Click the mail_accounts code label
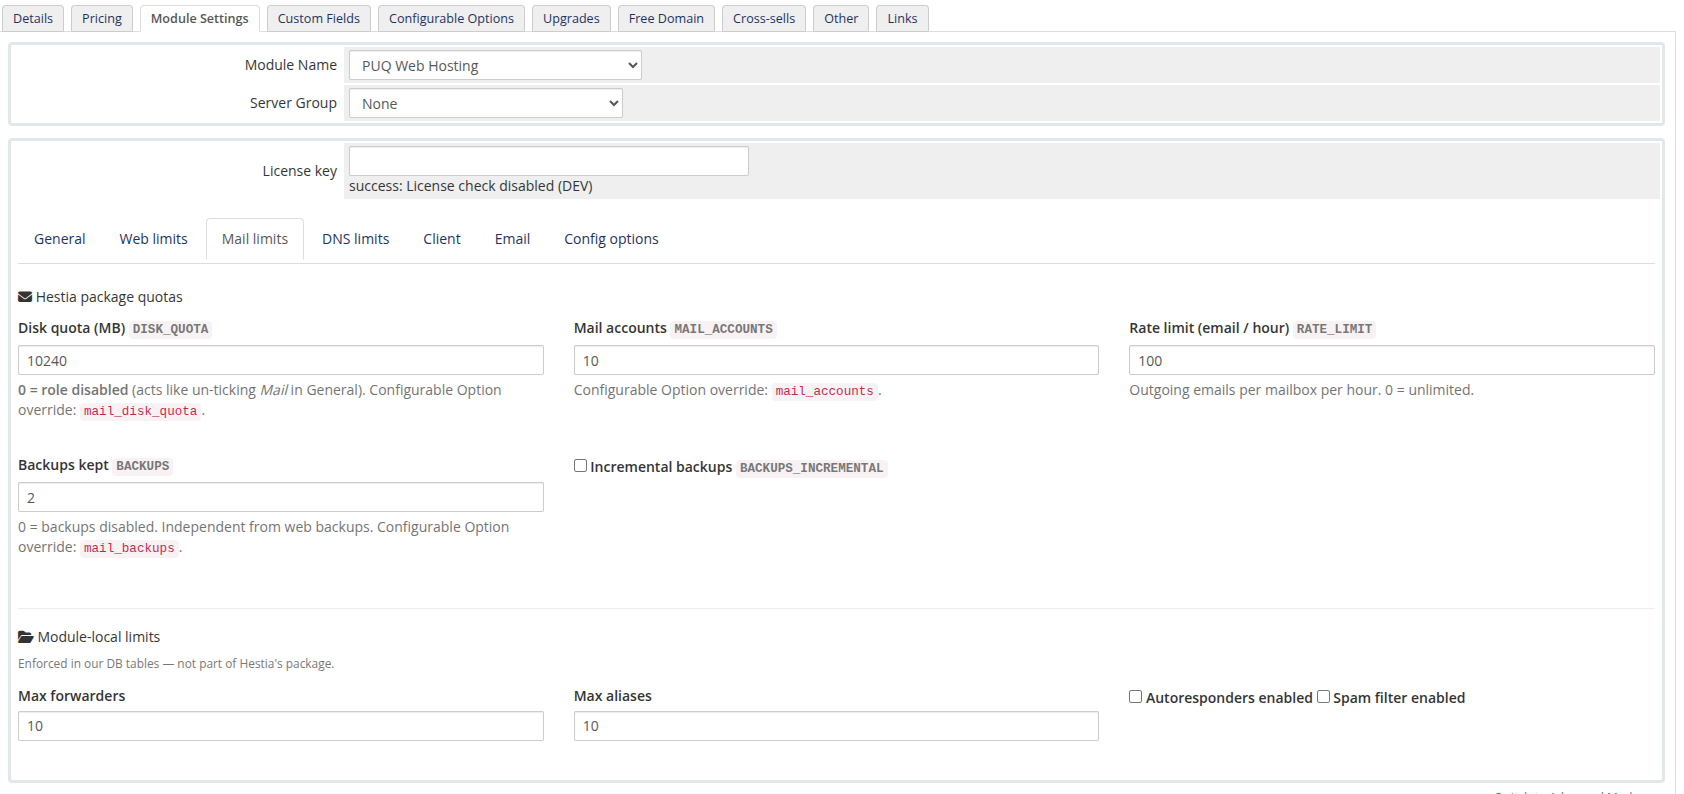 [825, 391]
